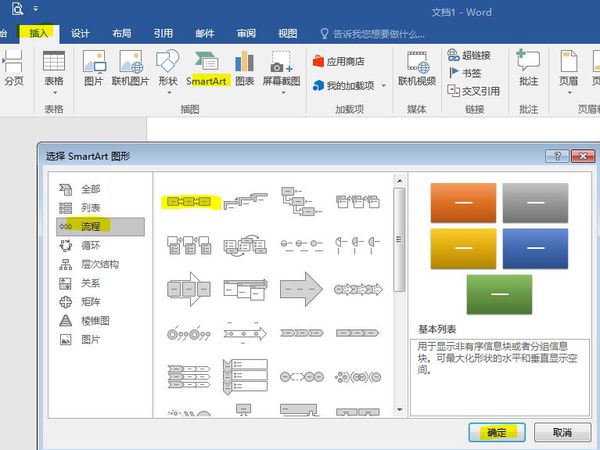600x450 pixels.
Task: Select the Picture (图片) SmartArt category
Action: tap(100, 339)
